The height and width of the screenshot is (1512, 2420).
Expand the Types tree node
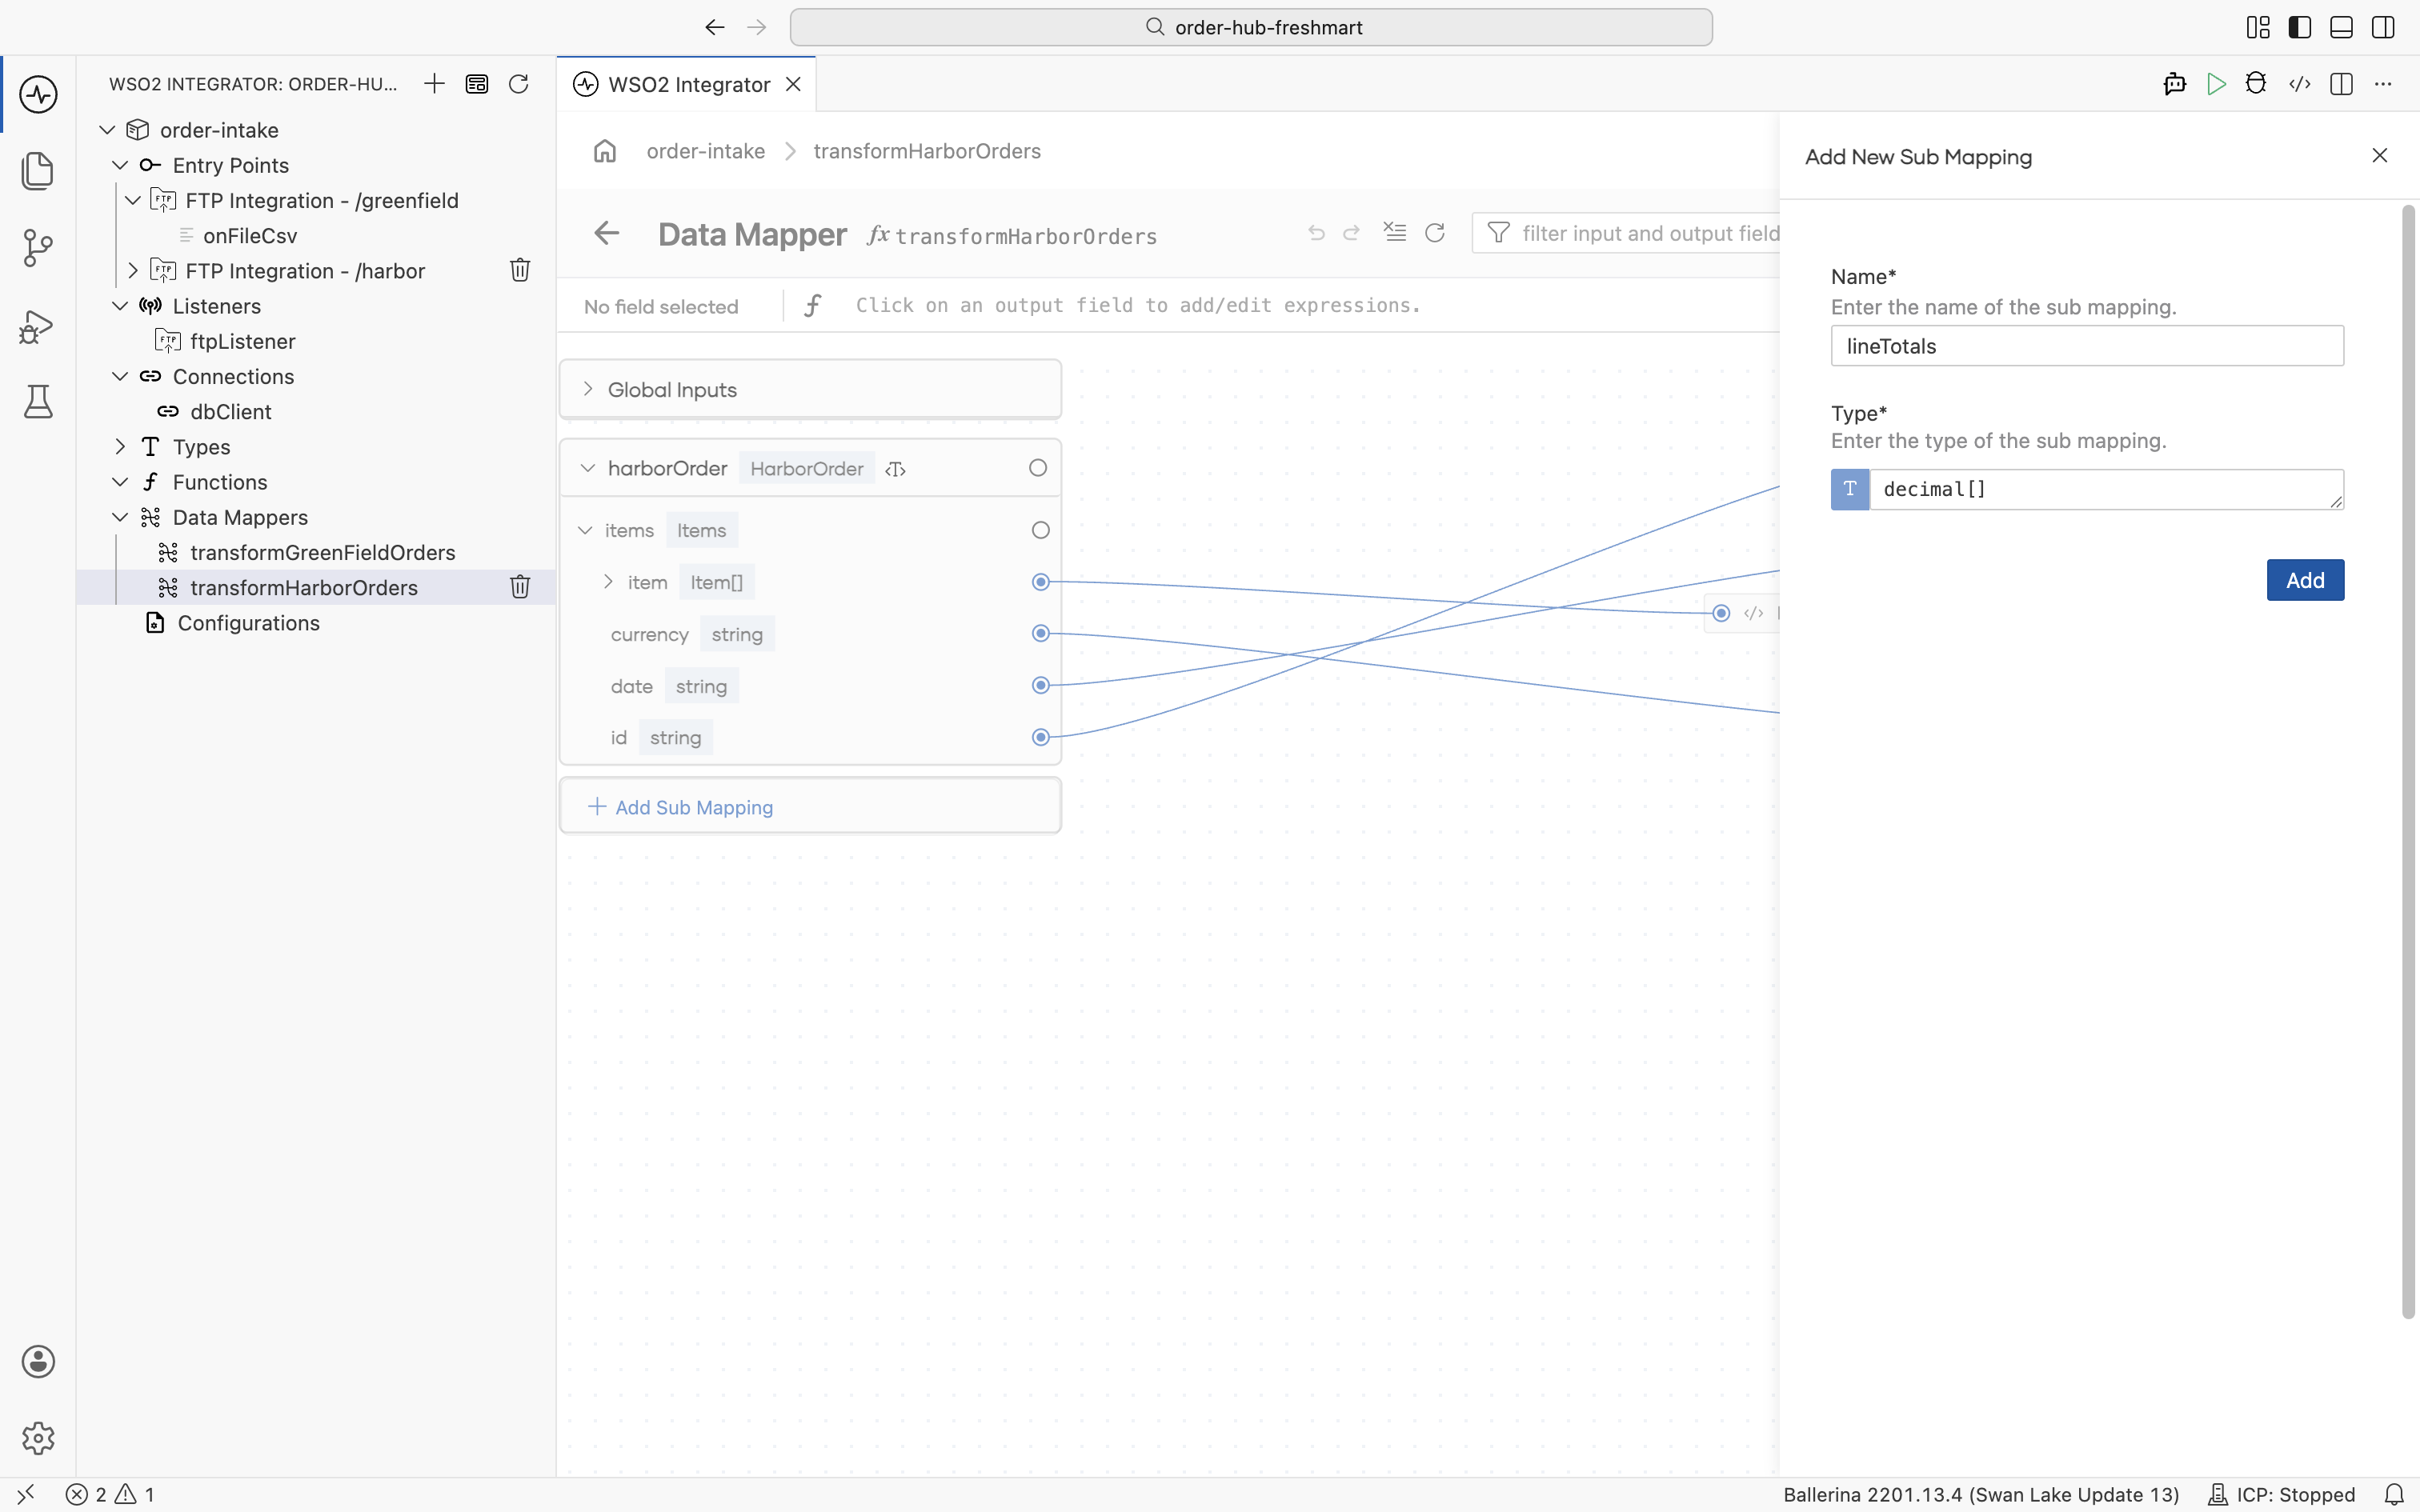[x=120, y=447]
